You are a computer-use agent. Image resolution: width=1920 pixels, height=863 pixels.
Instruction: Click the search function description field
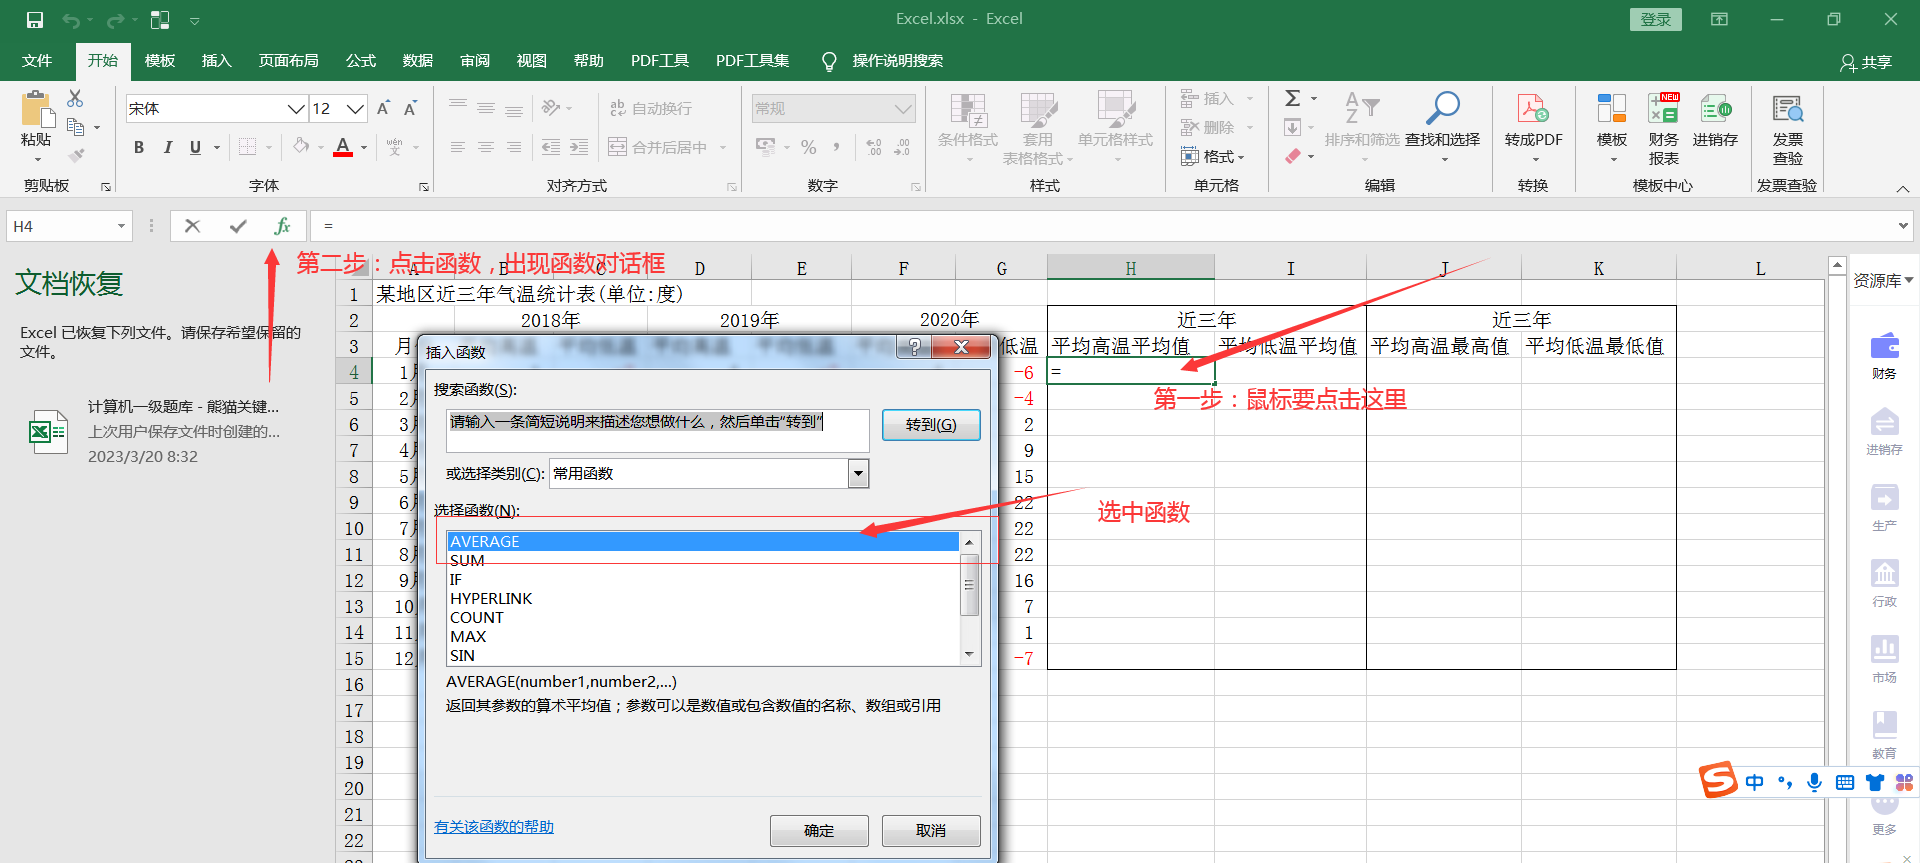pos(658,431)
